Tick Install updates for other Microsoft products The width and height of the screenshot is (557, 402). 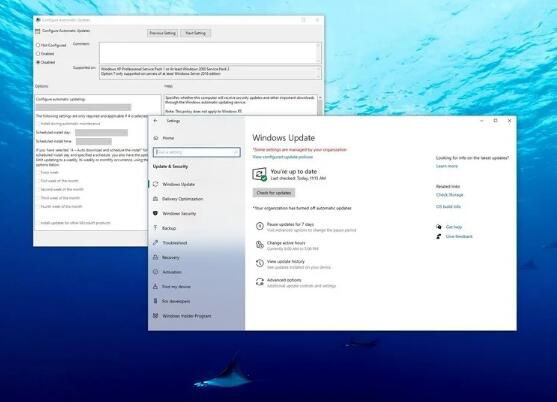coord(38,223)
